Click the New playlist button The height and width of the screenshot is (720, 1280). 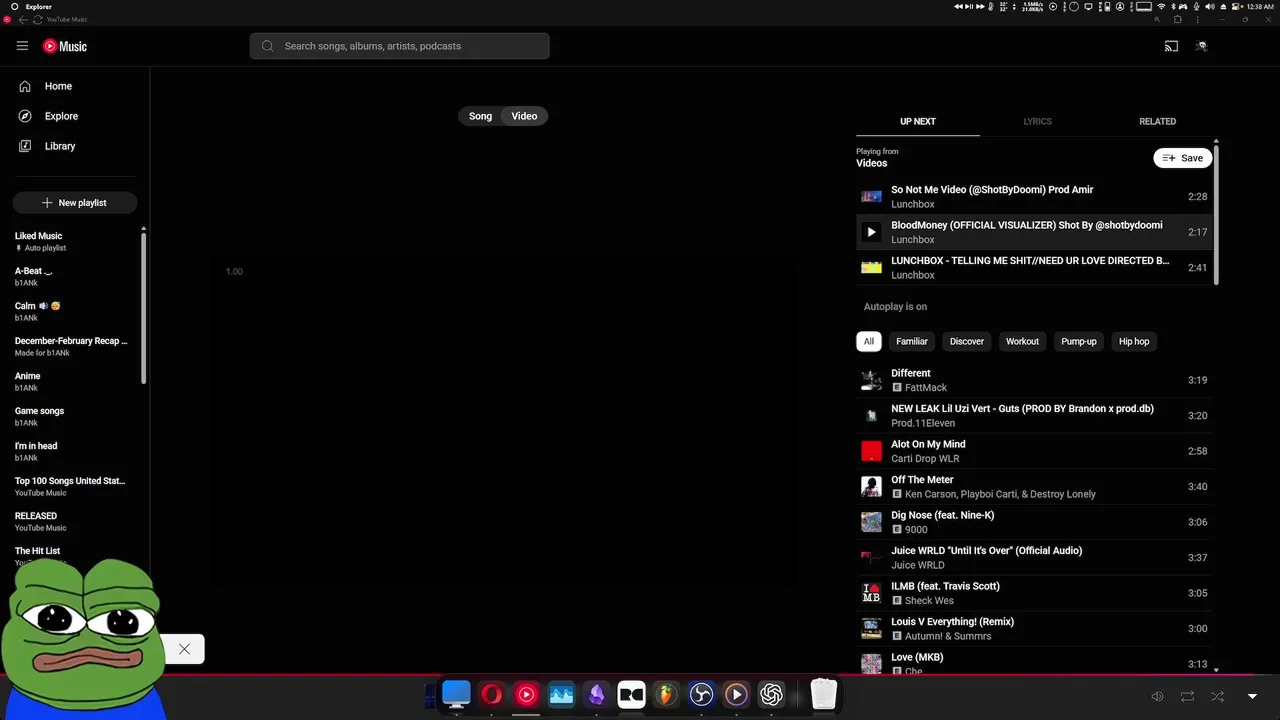[75, 203]
